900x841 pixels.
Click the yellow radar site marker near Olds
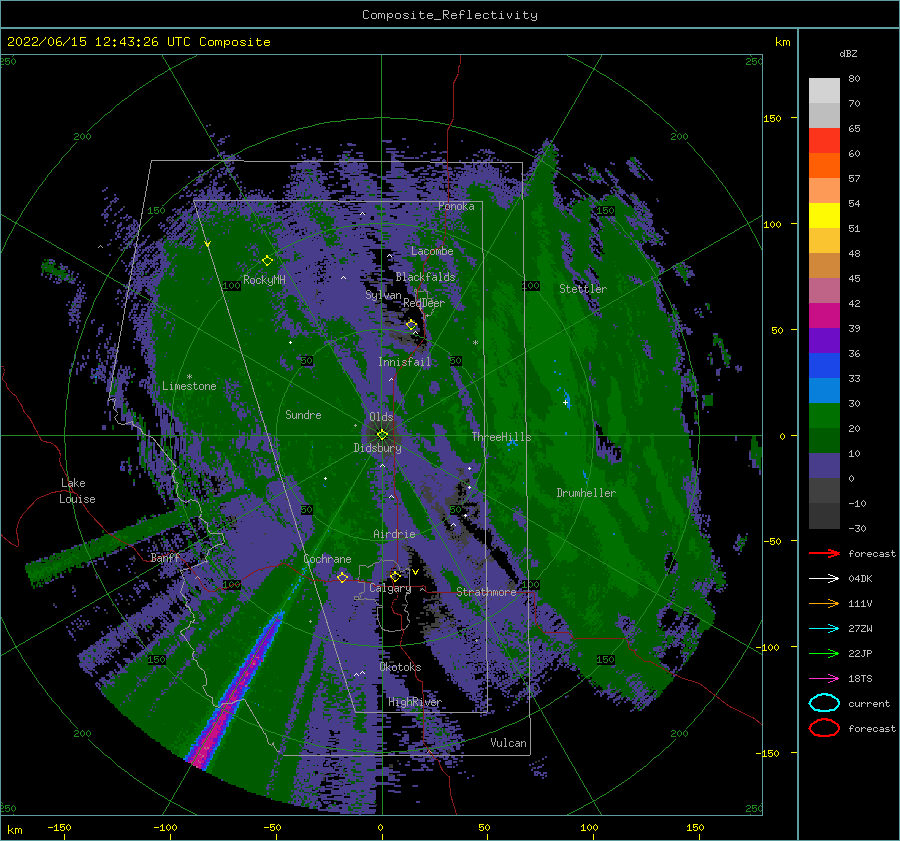click(x=382, y=435)
